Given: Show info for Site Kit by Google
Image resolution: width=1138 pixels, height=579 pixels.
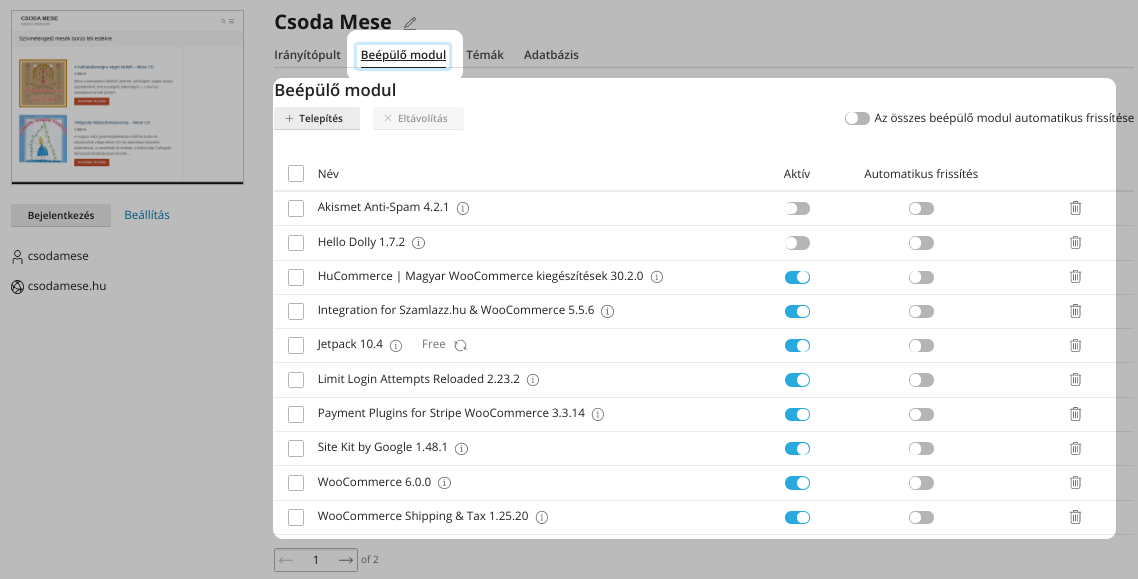Looking at the screenshot, I should [x=461, y=448].
